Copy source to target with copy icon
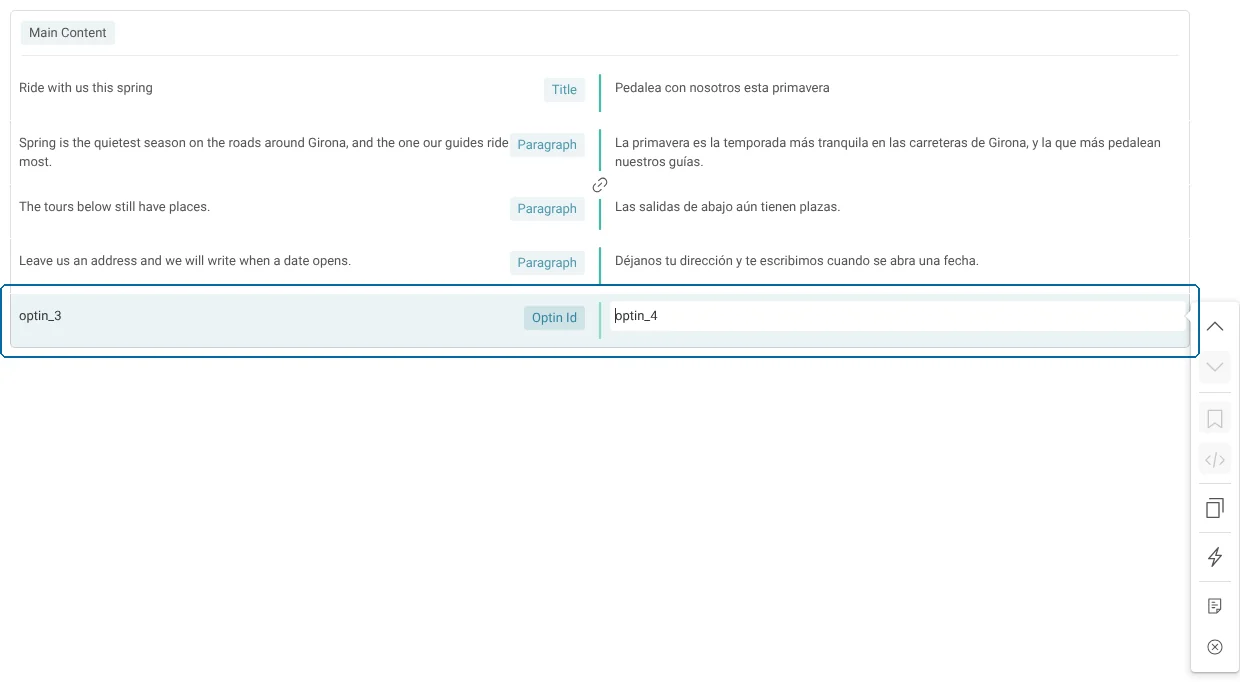The image size is (1240, 682). [x=1215, y=508]
